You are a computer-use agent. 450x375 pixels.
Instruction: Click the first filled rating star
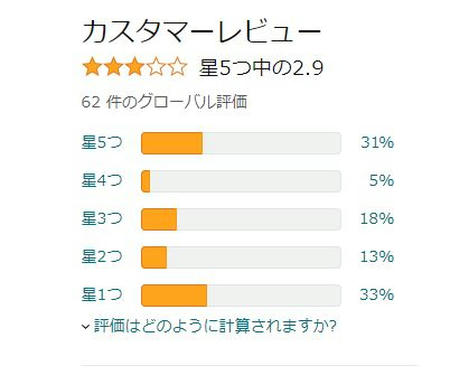[92, 67]
